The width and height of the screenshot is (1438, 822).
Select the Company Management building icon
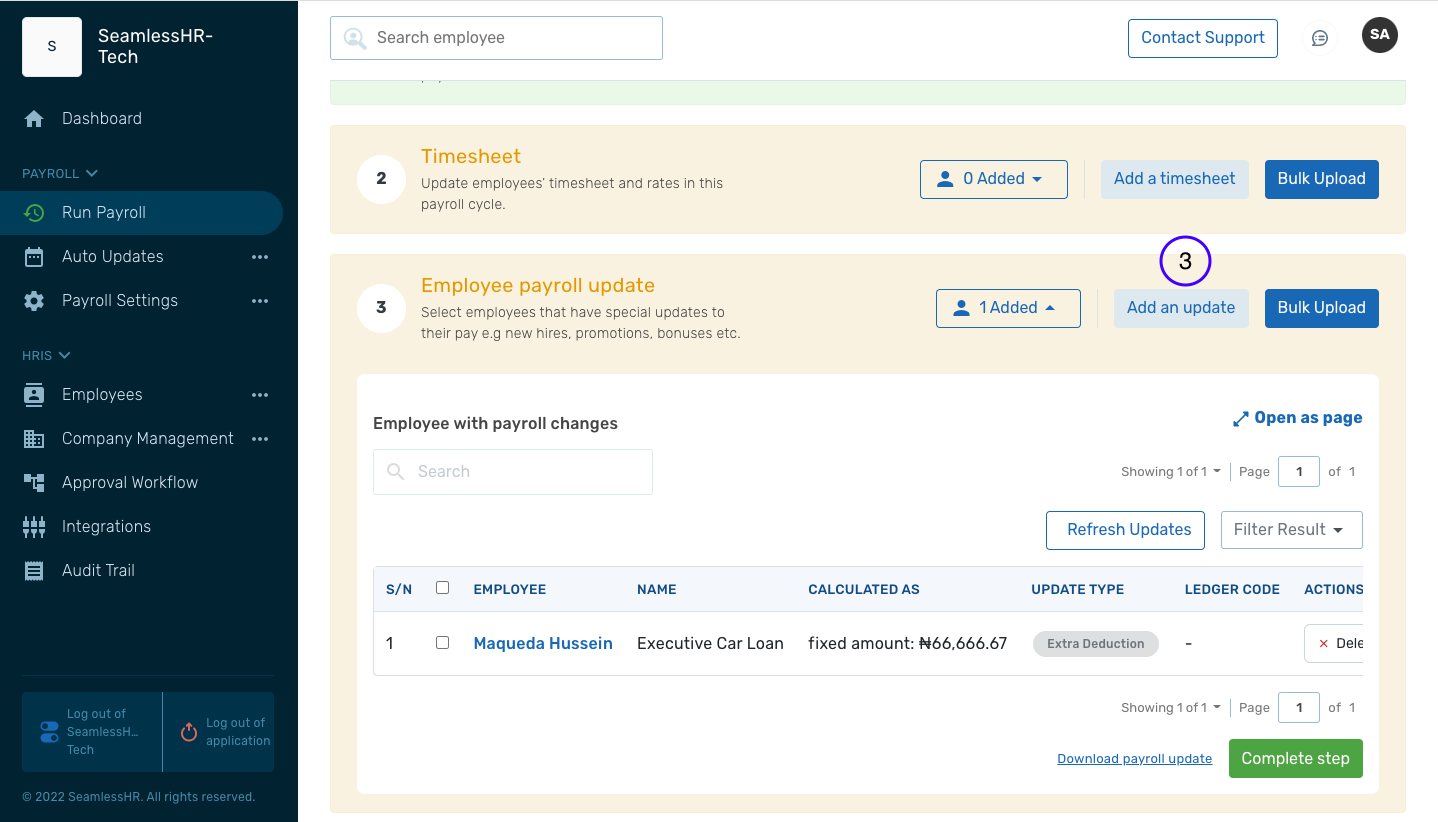(x=34, y=438)
